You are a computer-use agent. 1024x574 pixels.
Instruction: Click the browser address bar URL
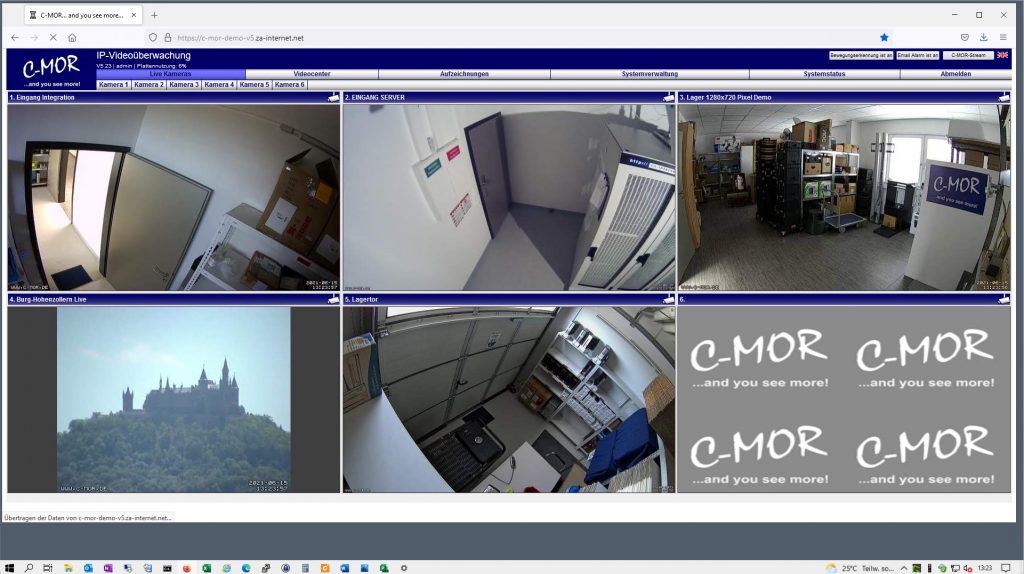click(x=240, y=38)
